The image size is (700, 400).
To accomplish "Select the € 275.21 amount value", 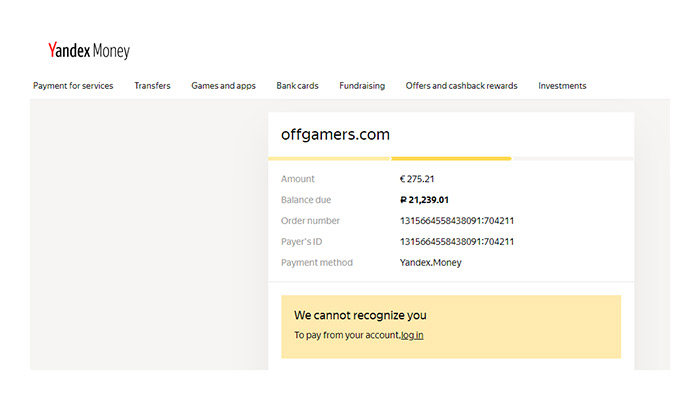I will click(417, 179).
